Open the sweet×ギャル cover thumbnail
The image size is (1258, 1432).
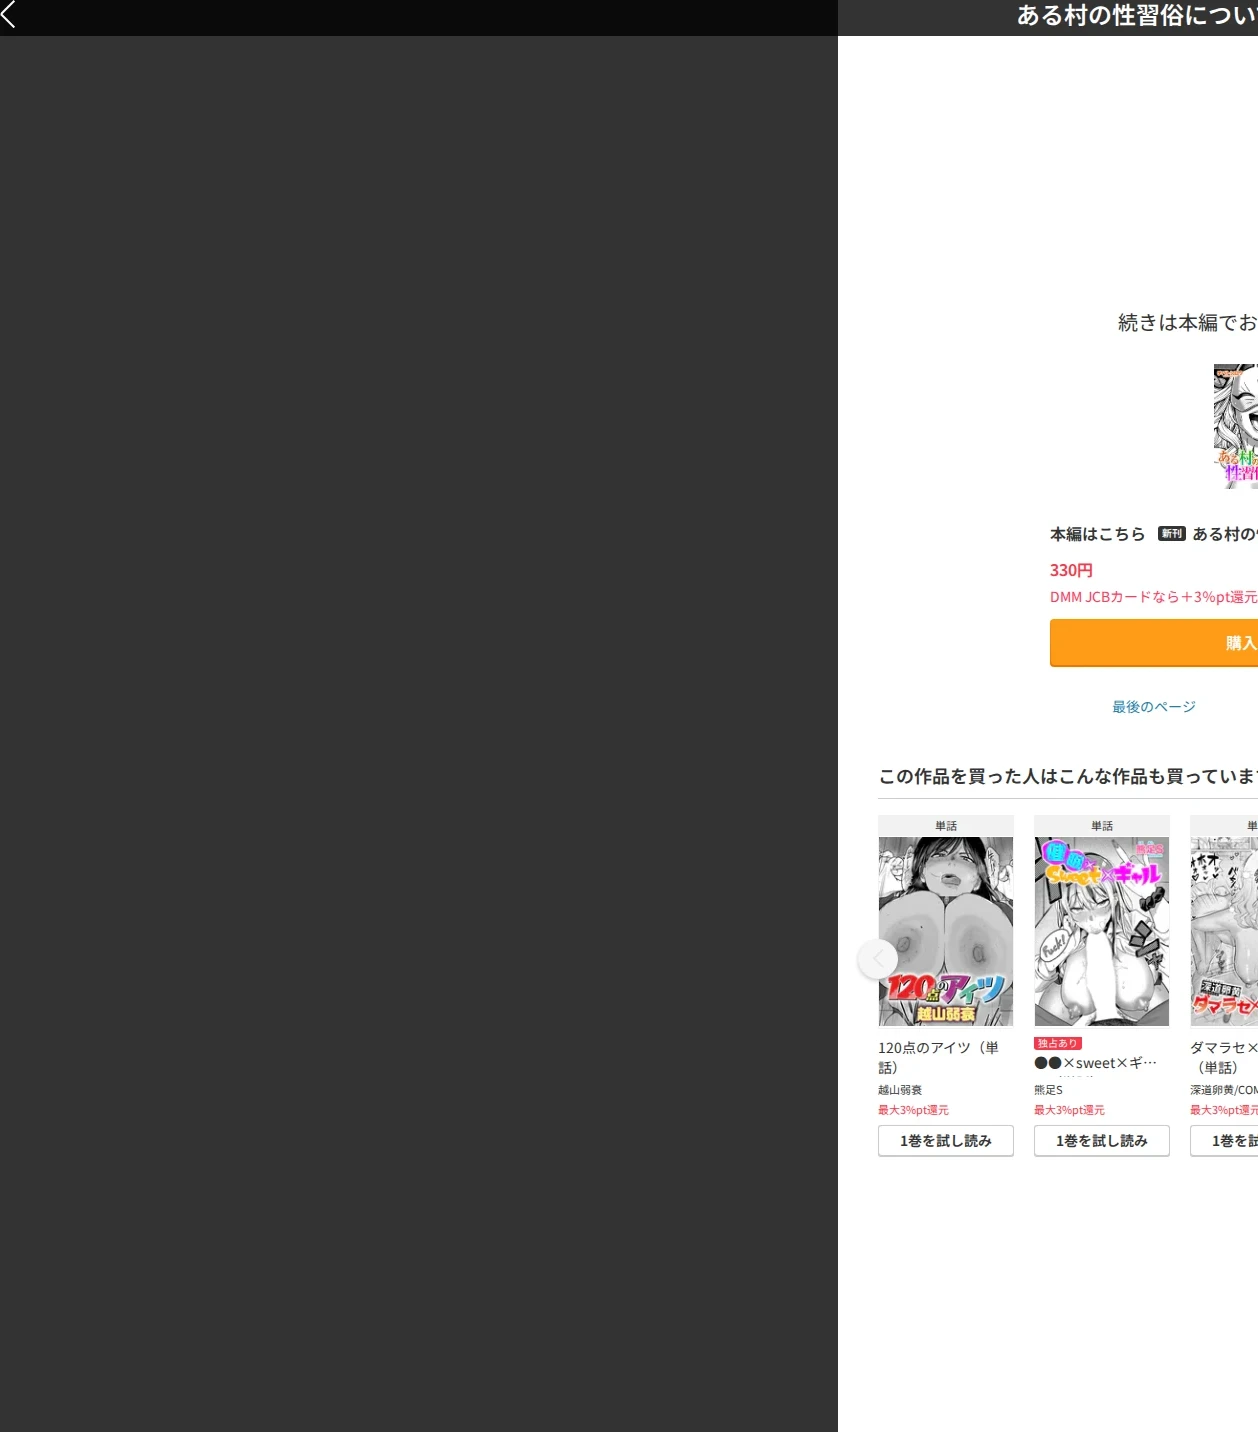[x=1102, y=931]
